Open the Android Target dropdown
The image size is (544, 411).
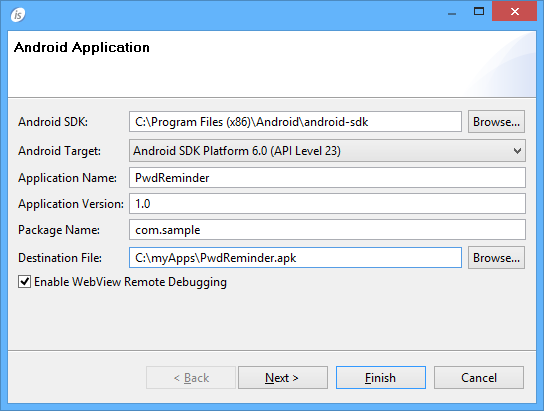[x=327, y=151]
